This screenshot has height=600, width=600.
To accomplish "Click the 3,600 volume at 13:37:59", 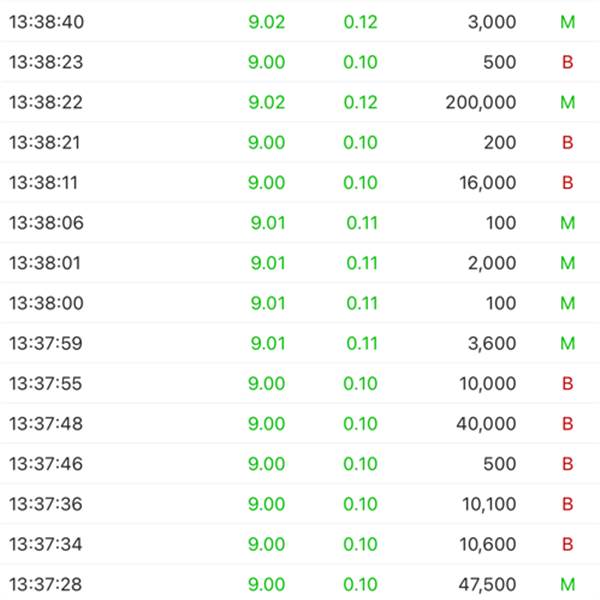I will 491,343.
